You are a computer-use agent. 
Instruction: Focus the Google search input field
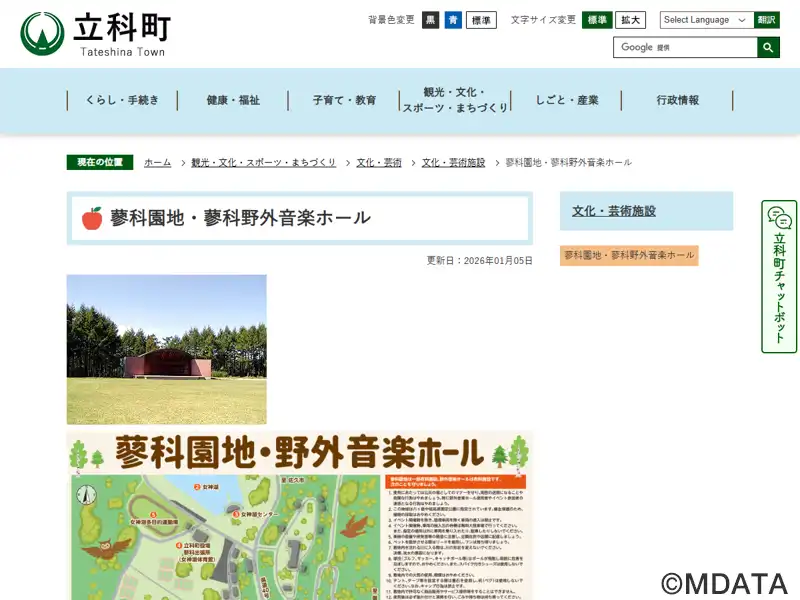coord(685,47)
